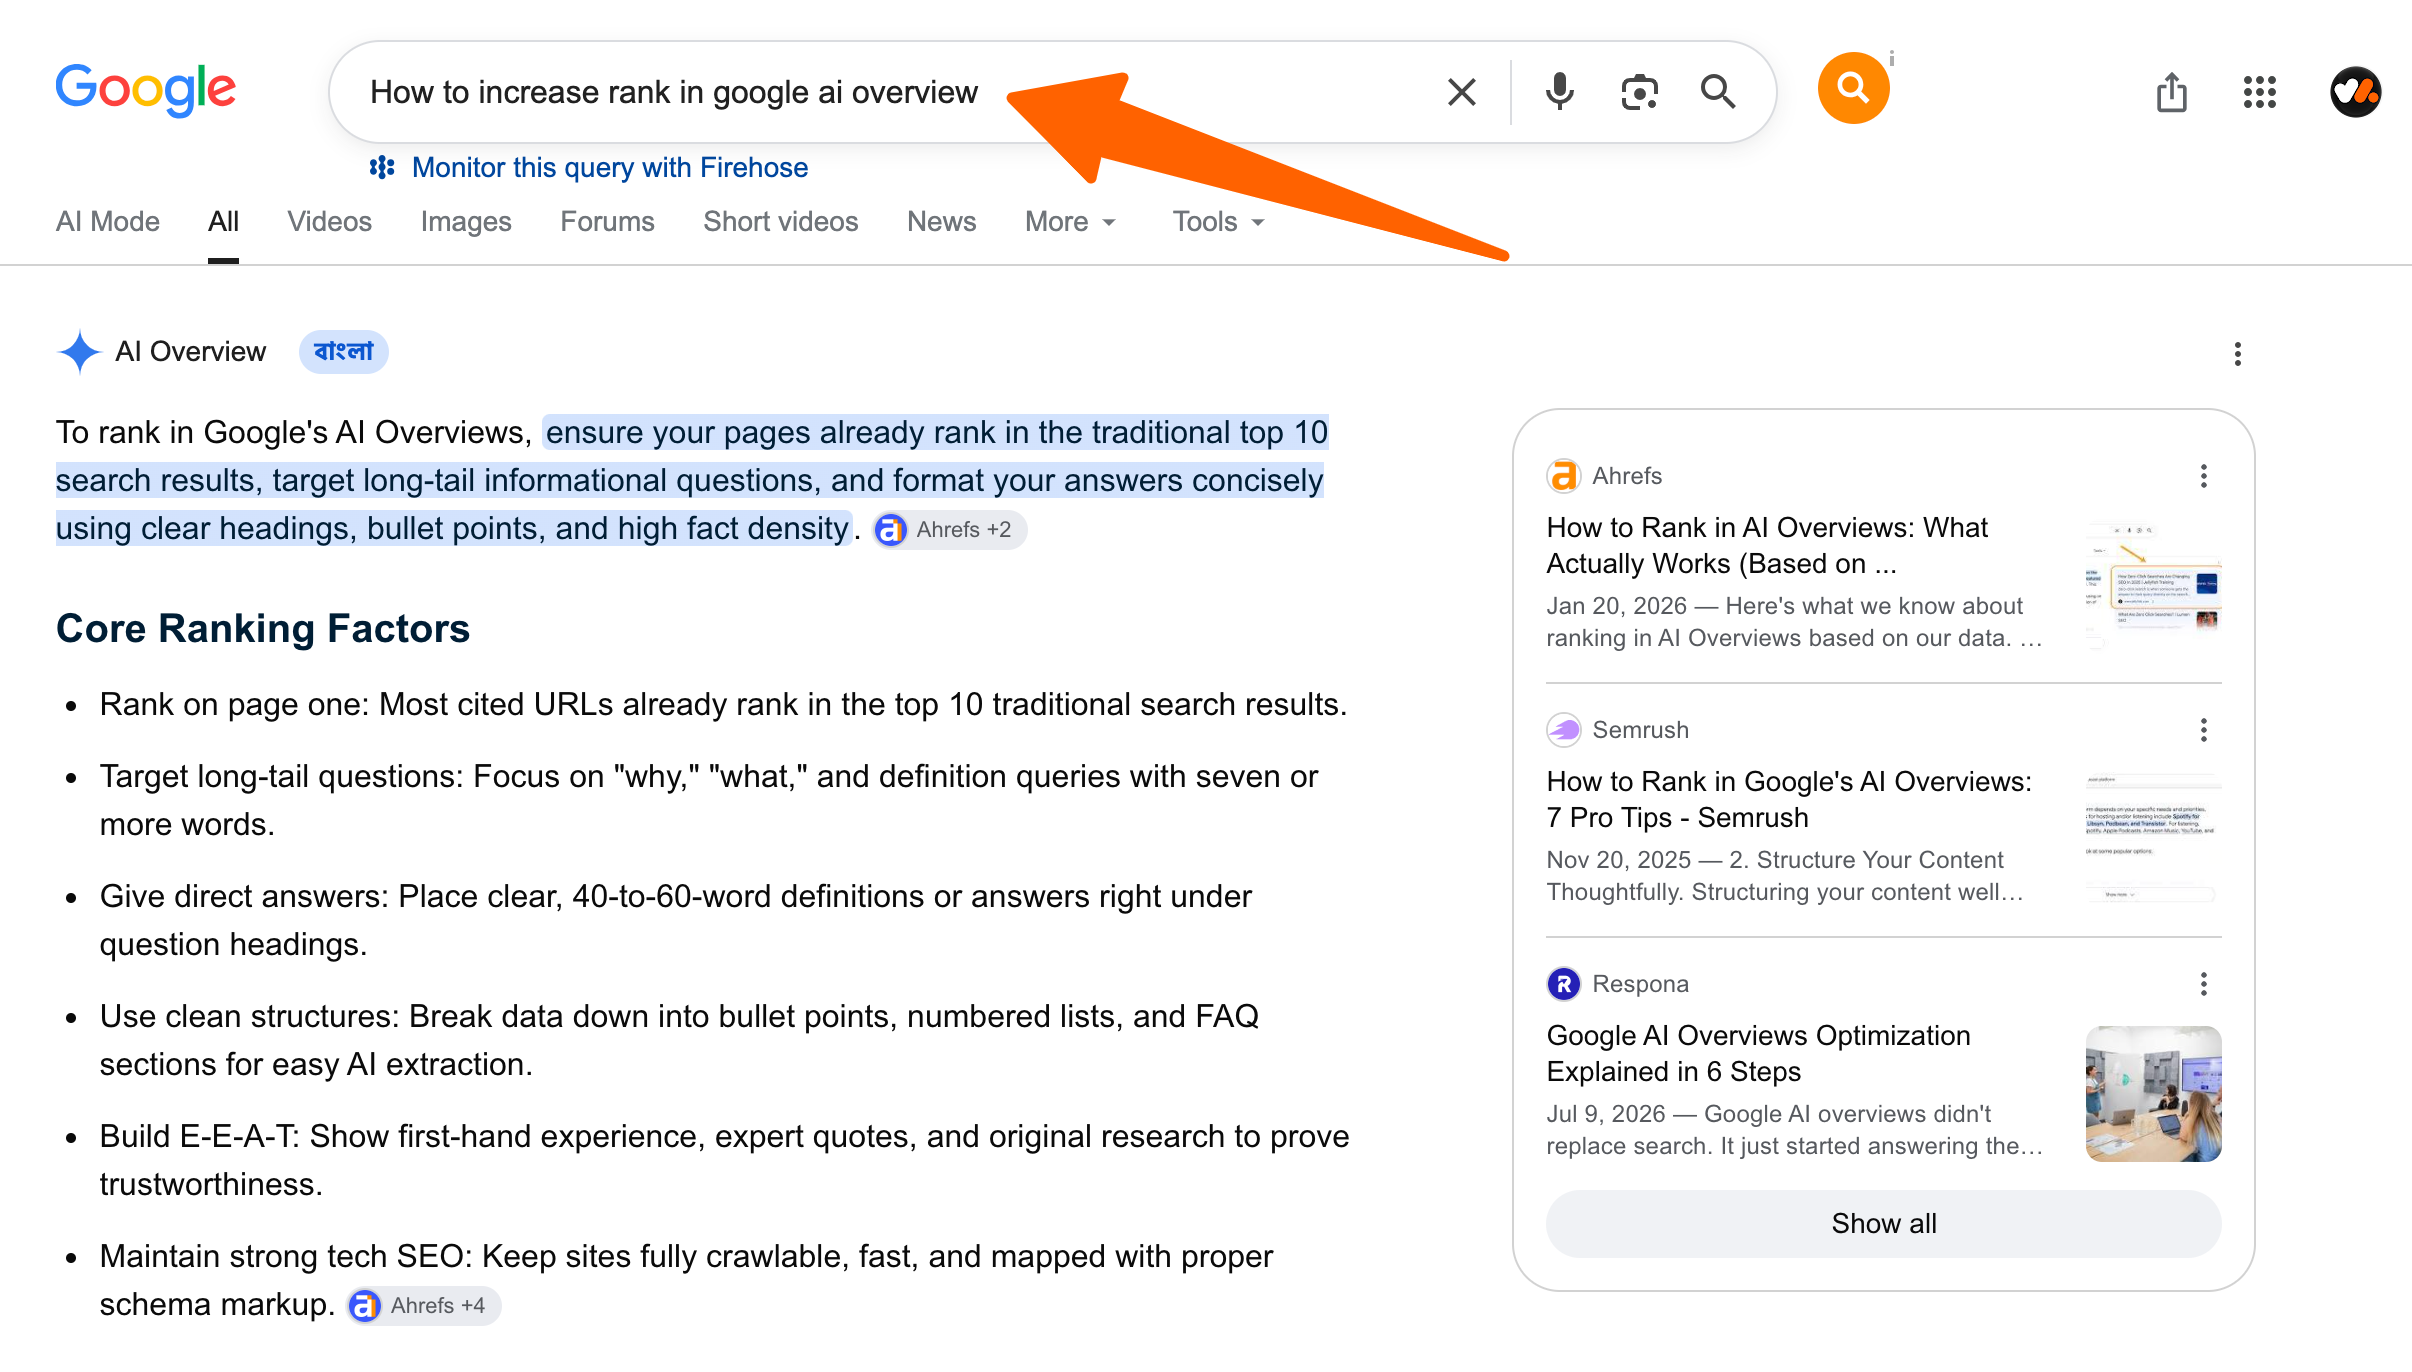2412x1372 pixels.
Task: Expand the Tools dropdown
Action: (x=1218, y=221)
